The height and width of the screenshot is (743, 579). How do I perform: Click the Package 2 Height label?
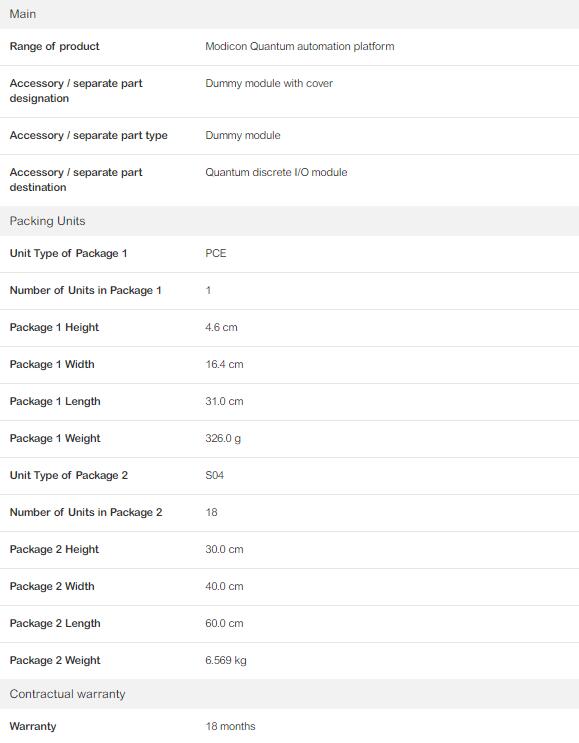[x=54, y=549]
